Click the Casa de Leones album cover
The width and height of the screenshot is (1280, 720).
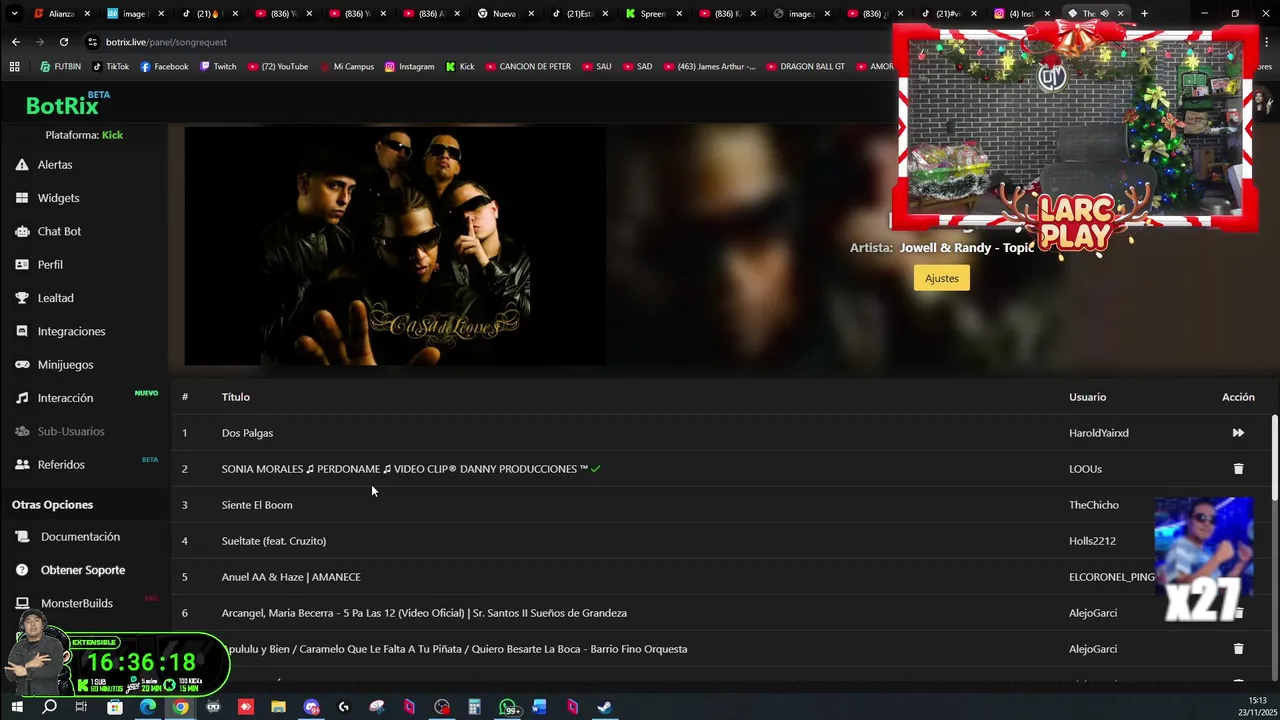tap(395, 246)
